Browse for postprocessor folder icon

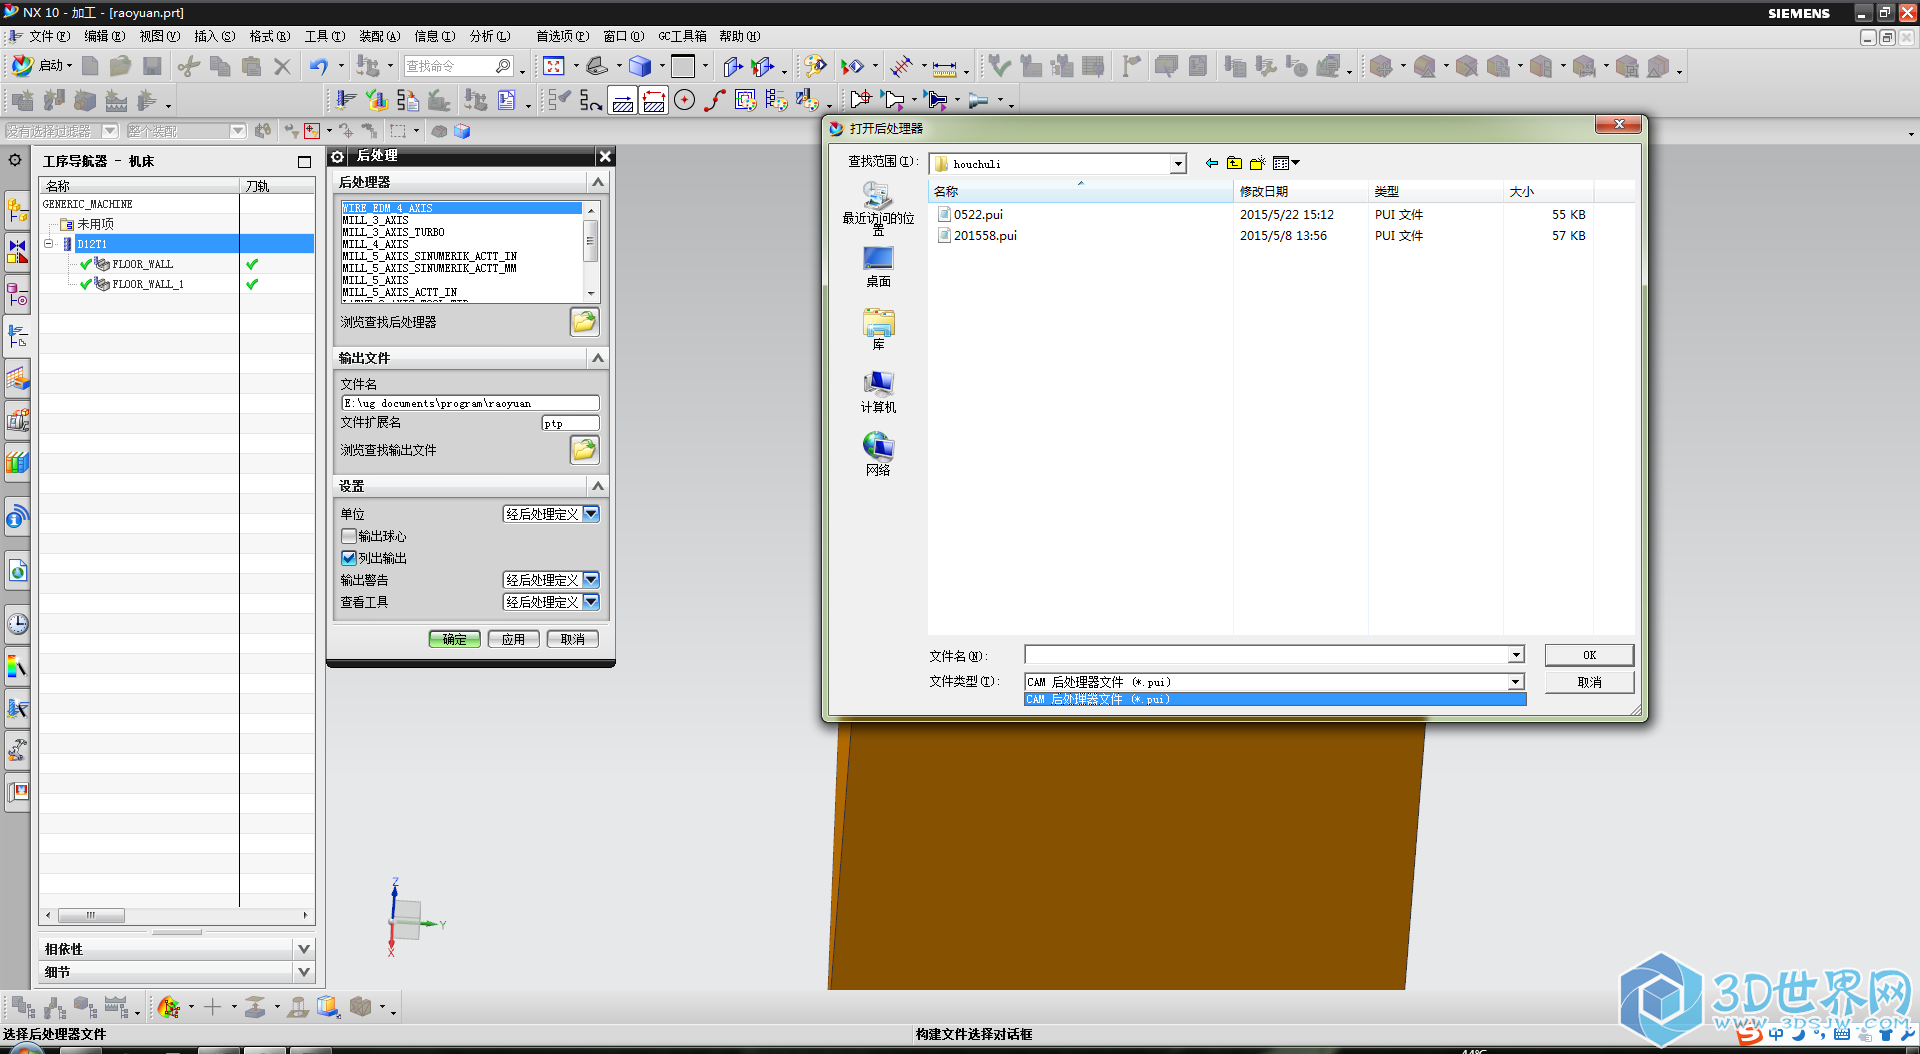(584, 322)
